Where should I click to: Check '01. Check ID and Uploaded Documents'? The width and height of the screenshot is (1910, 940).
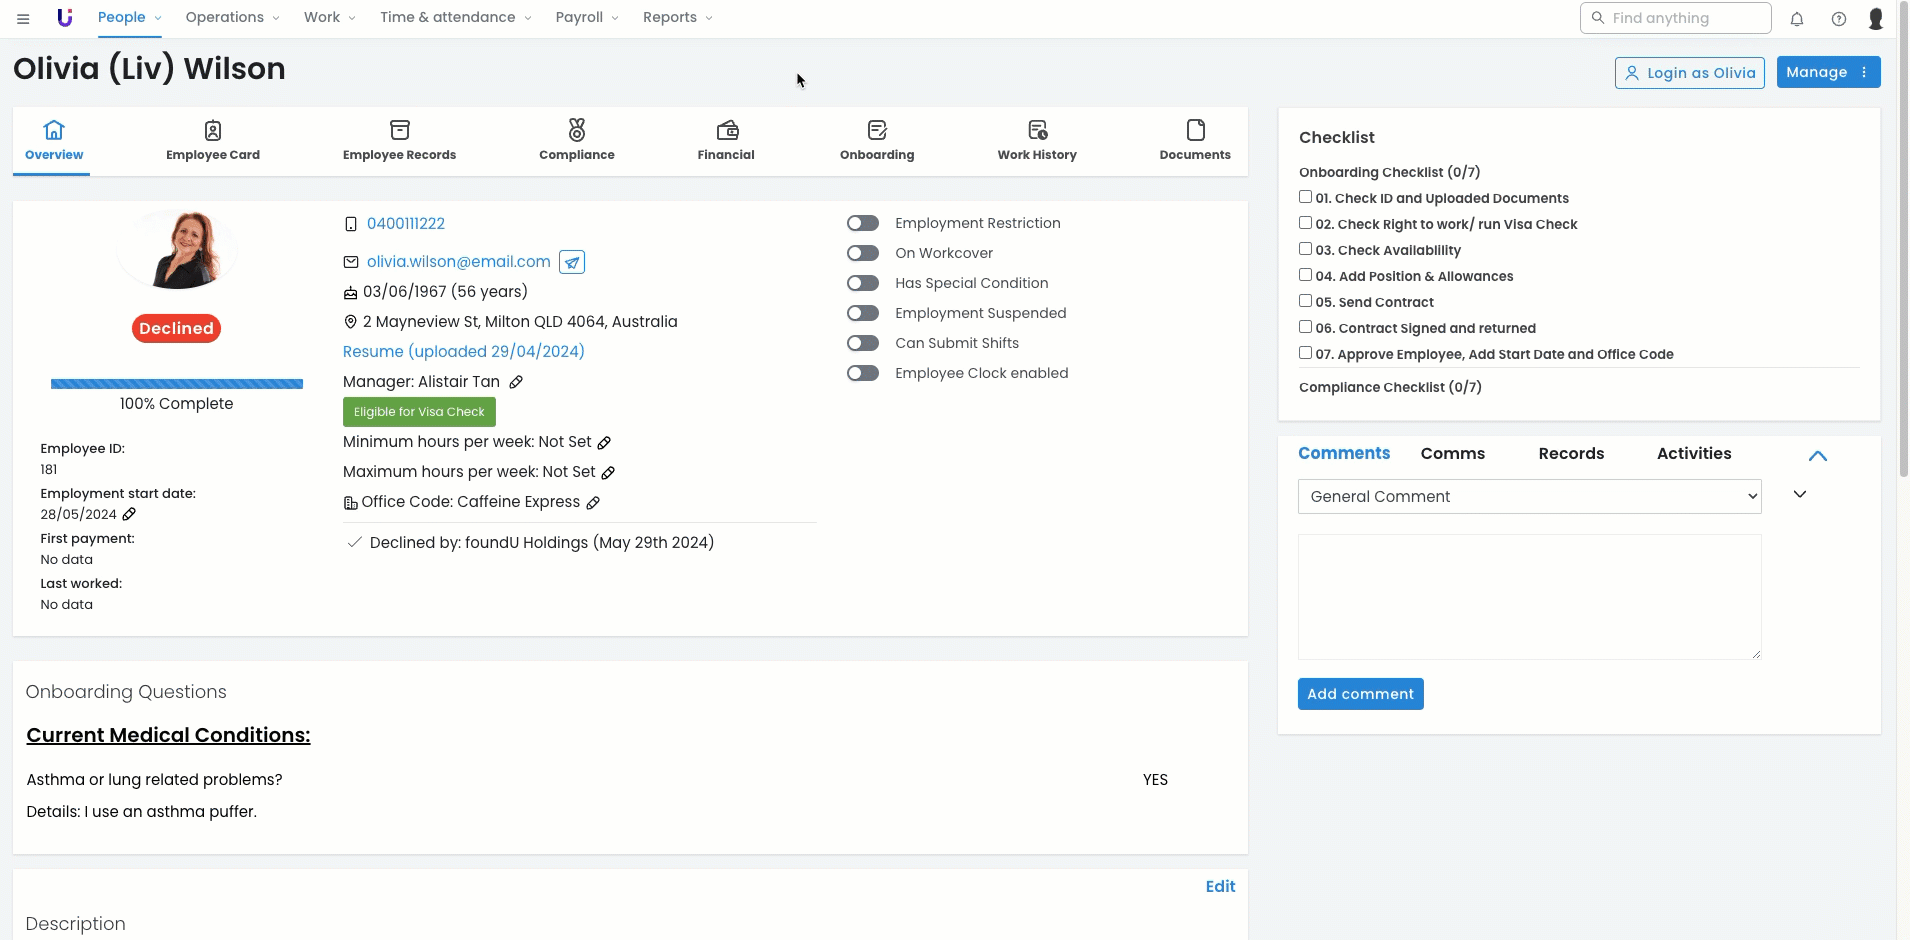pyautogui.click(x=1305, y=197)
